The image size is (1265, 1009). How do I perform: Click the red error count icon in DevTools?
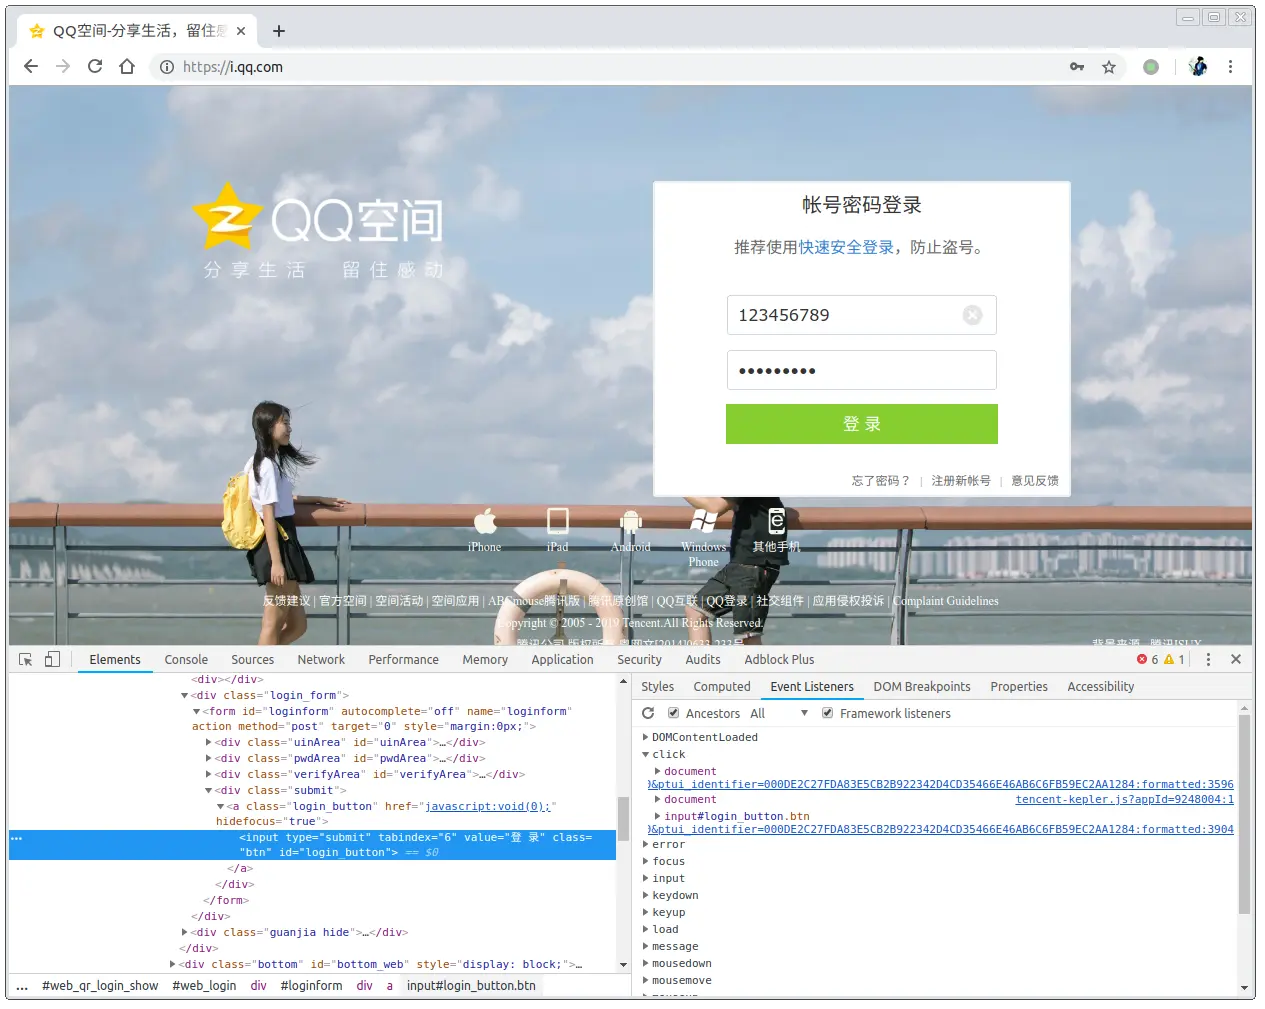(1142, 660)
